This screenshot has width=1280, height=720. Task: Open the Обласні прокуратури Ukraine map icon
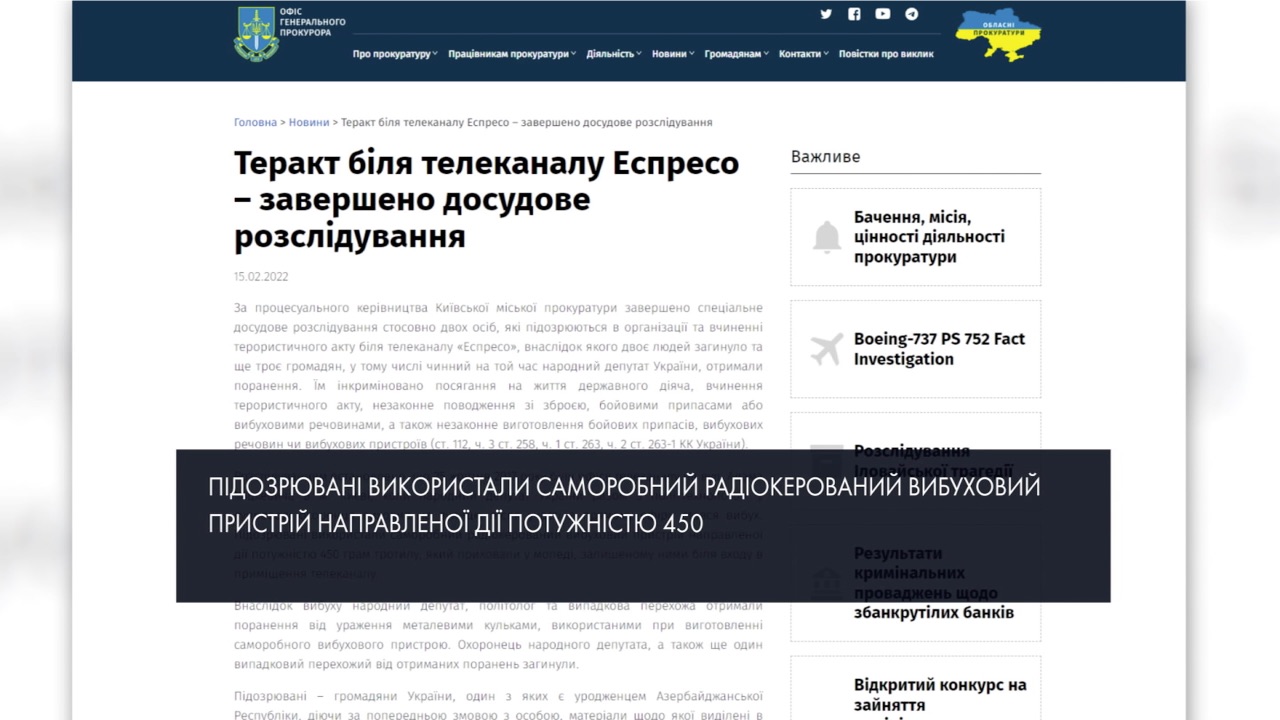tap(998, 34)
